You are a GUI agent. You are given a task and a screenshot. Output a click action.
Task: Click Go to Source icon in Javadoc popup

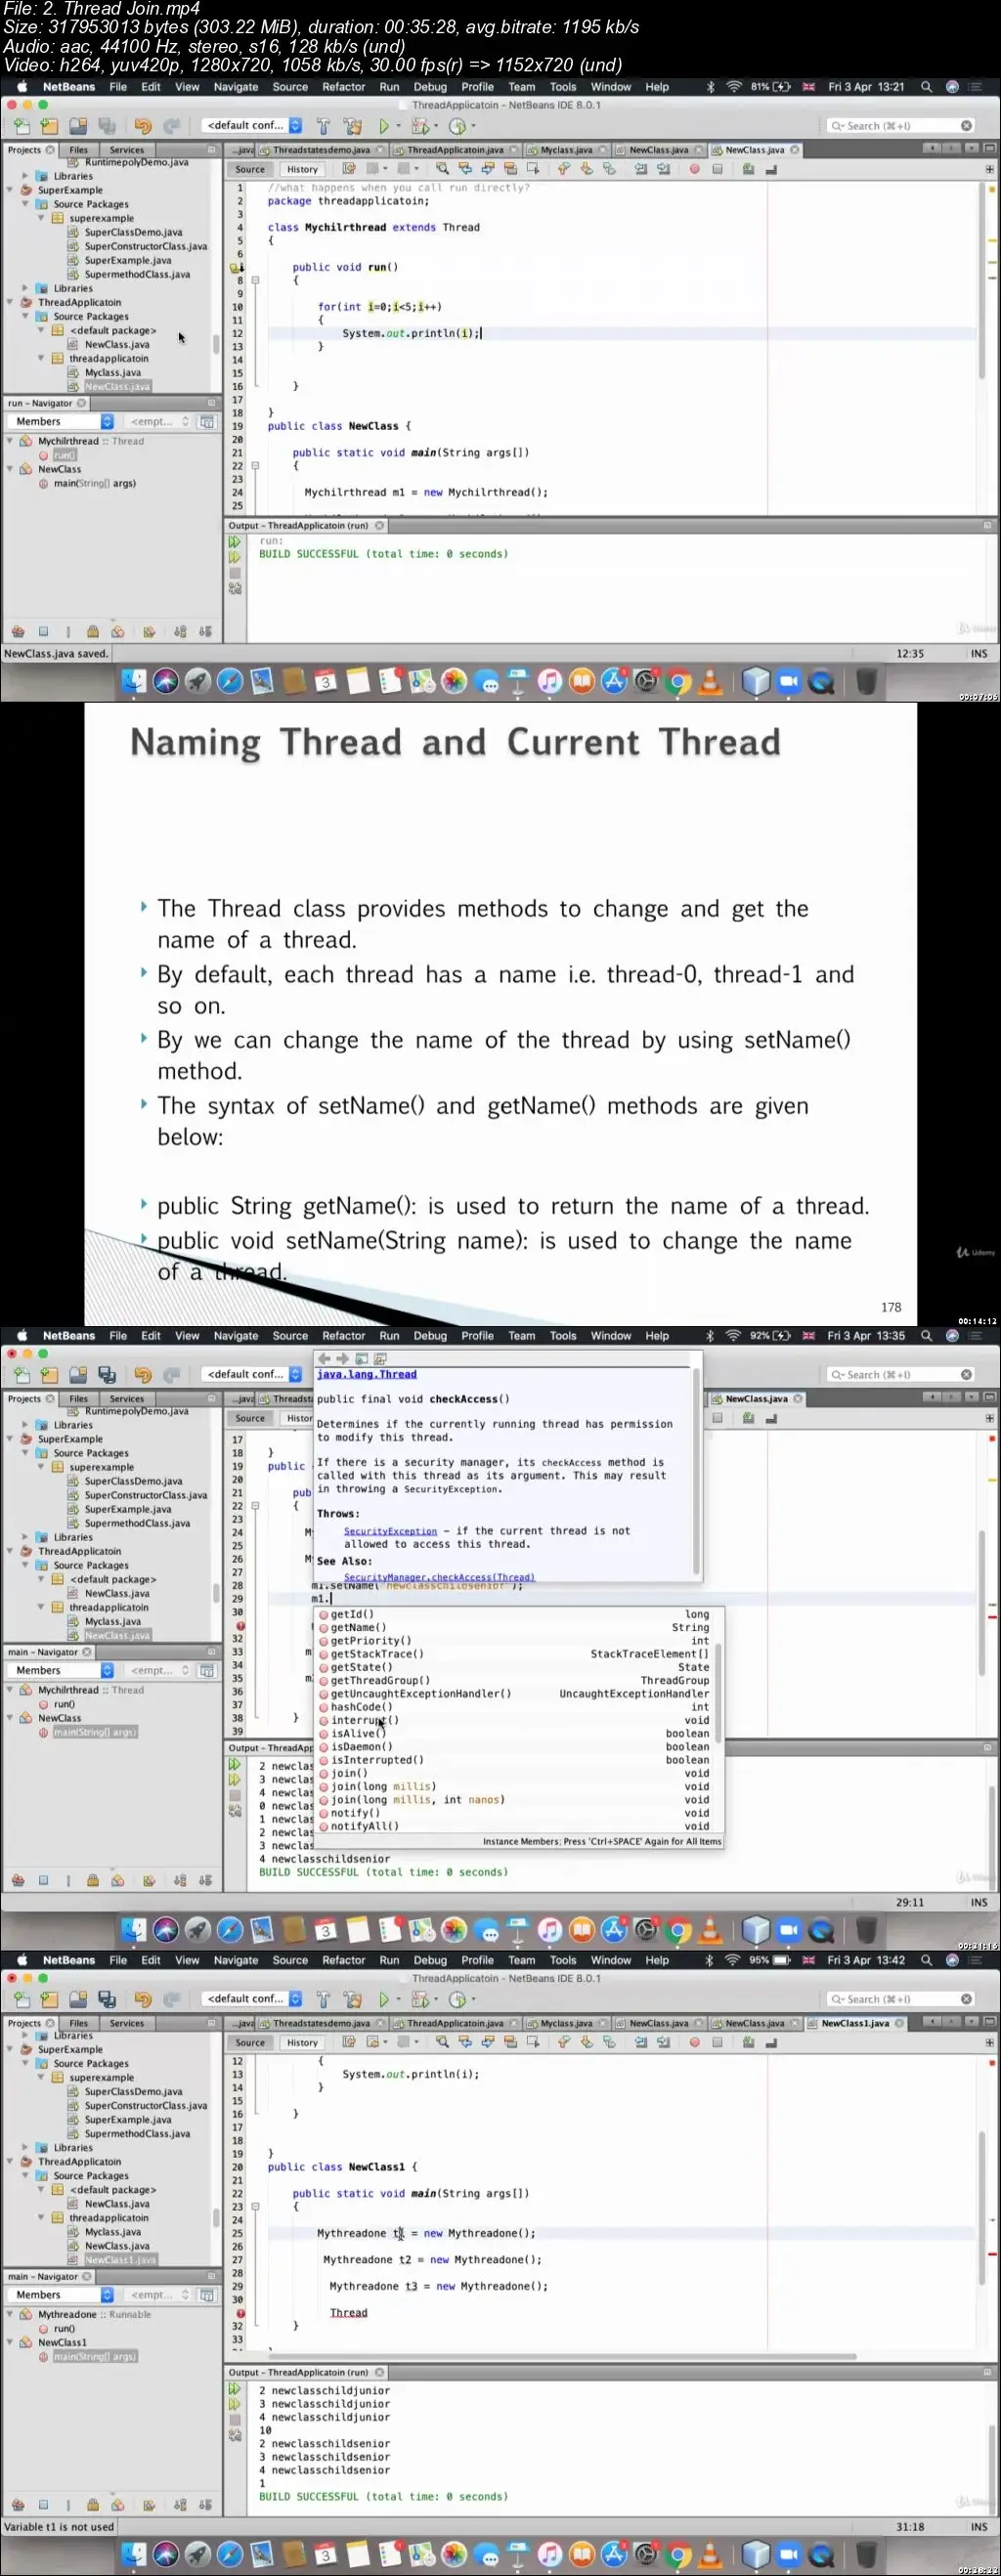(380, 1358)
